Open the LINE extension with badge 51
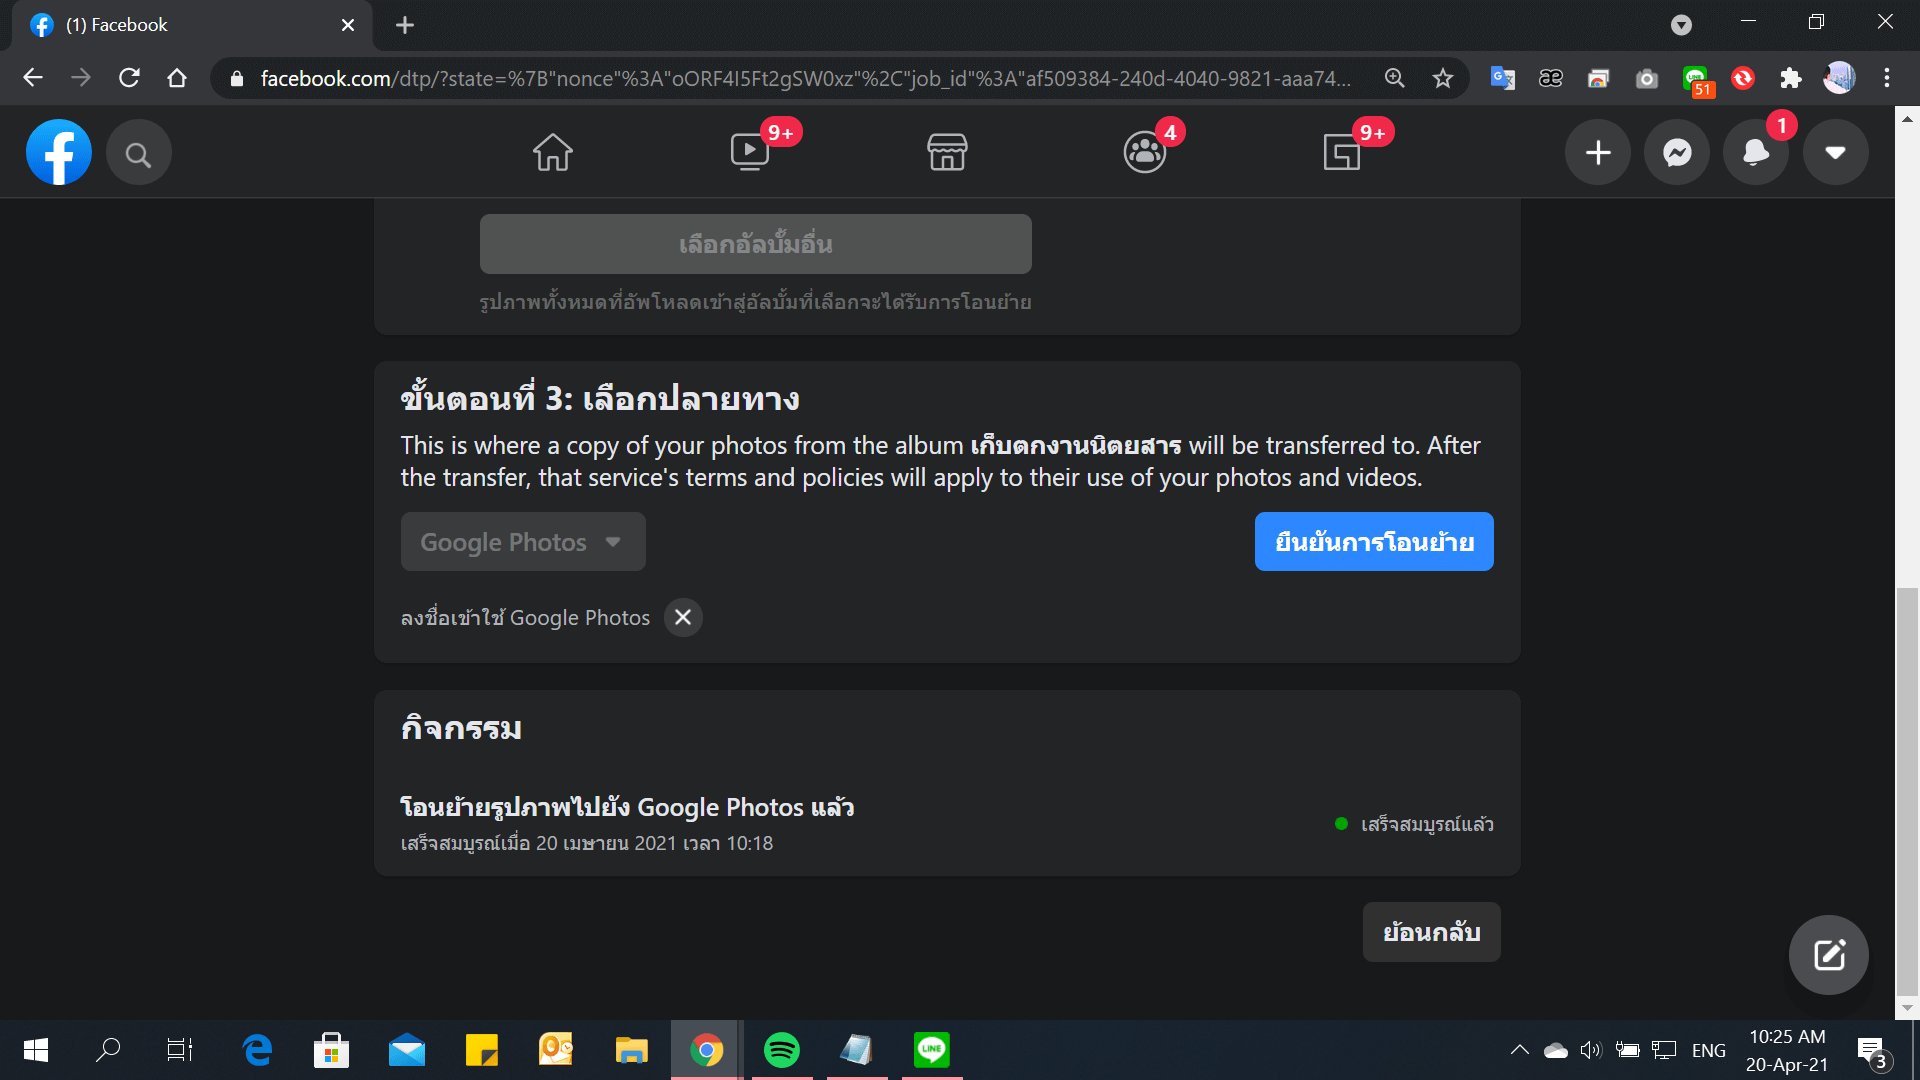The width and height of the screenshot is (1920, 1080). (x=1696, y=80)
